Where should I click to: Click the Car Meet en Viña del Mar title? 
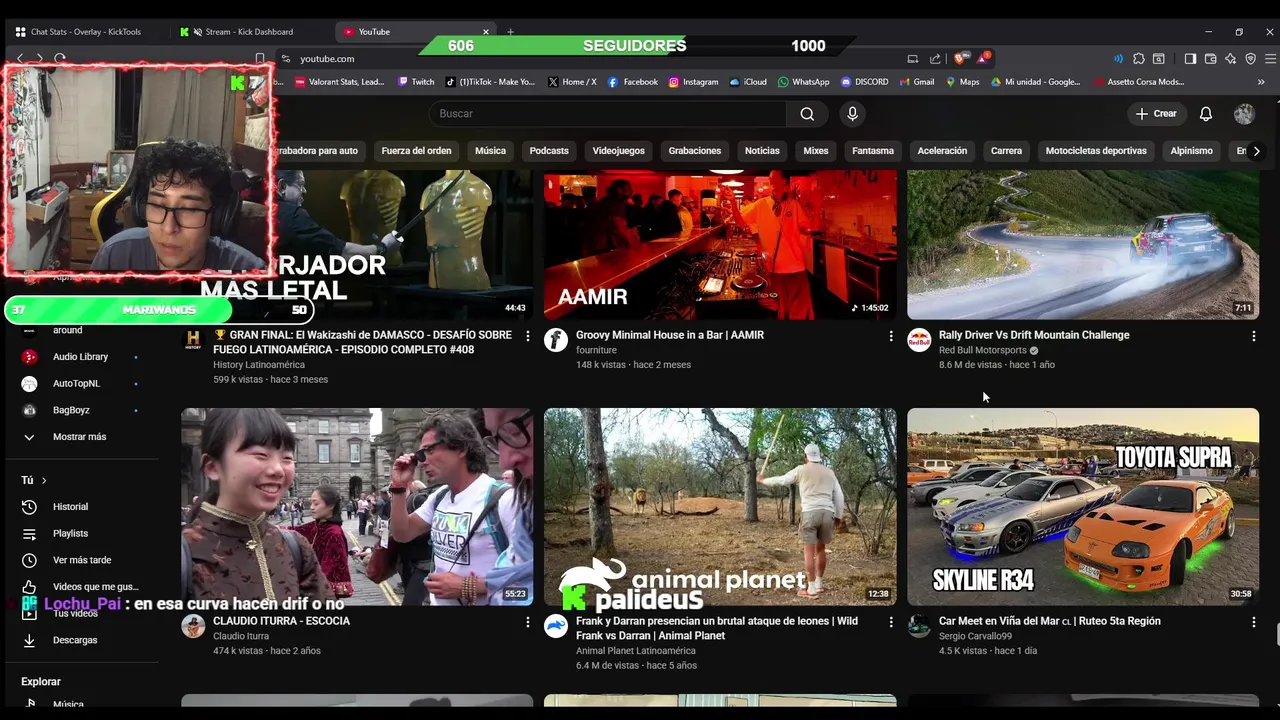coord(1050,621)
